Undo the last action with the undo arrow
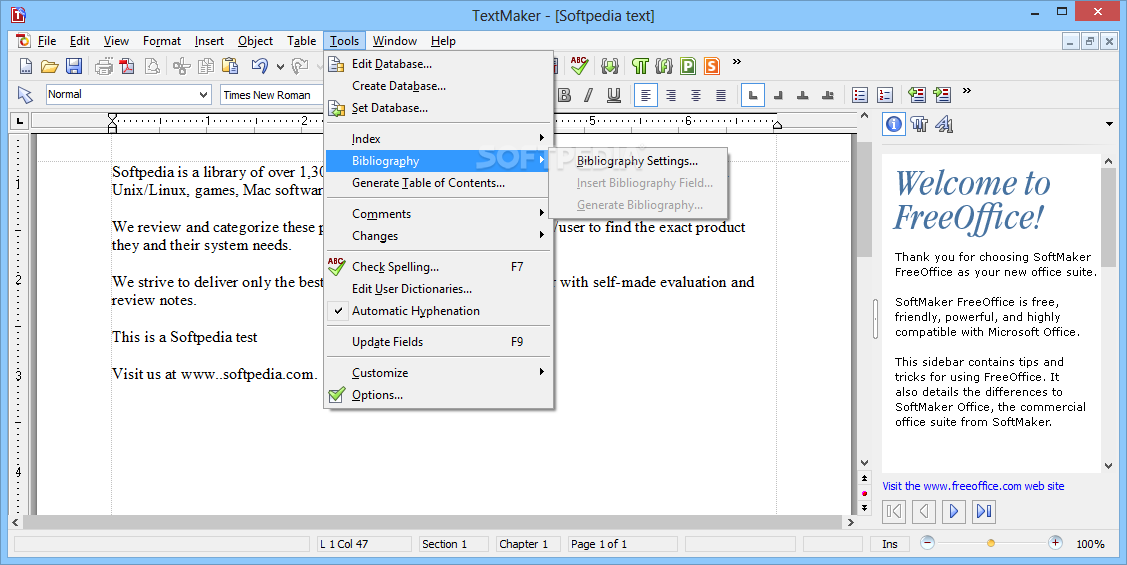This screenshot has height=565, width=1127. (259, 67)
